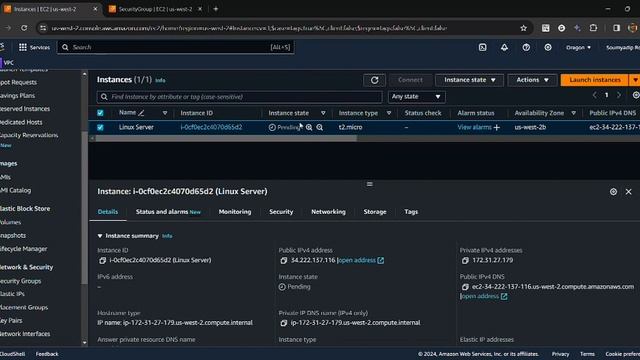Viewport: 640px width, 360px height.
Task: Open the public IPv4 open address link
Action: coord(361,260)
